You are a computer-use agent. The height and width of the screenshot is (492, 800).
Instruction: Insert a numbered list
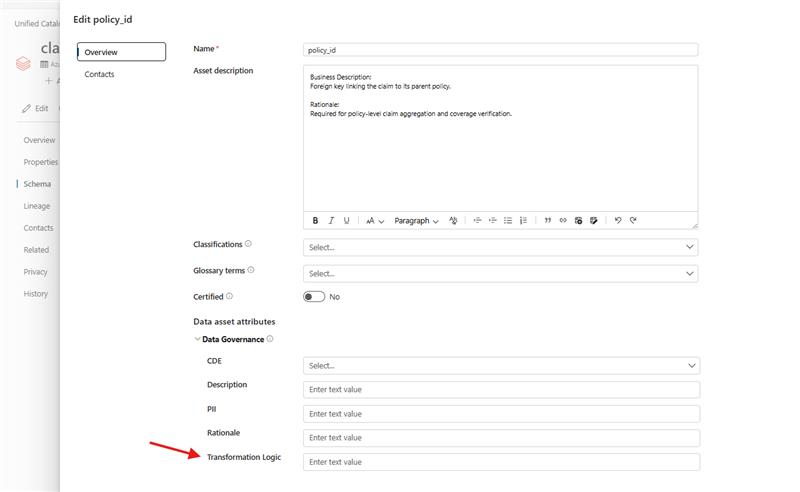523,220
